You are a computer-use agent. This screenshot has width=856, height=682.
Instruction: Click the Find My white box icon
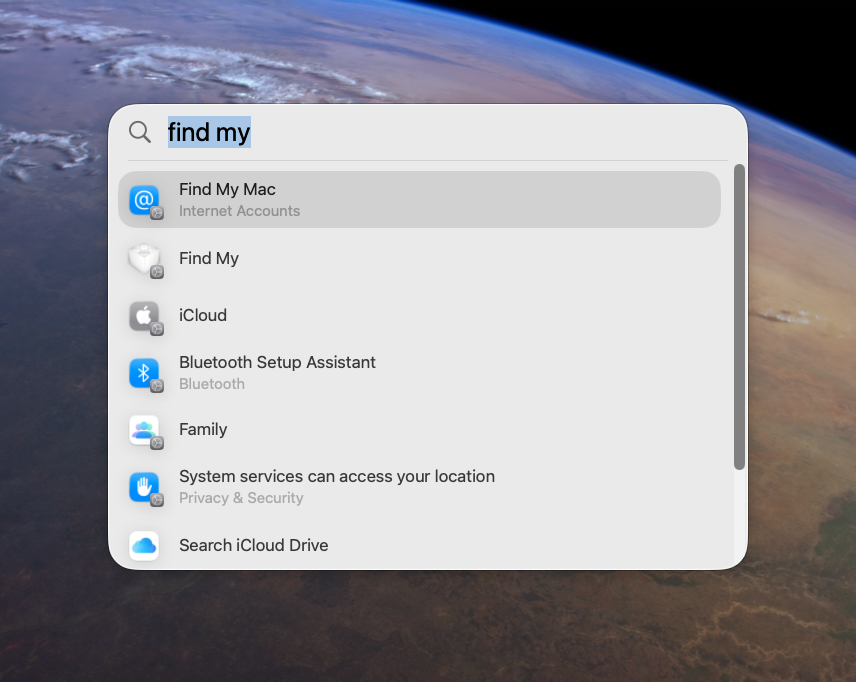[x=145, y=259]
